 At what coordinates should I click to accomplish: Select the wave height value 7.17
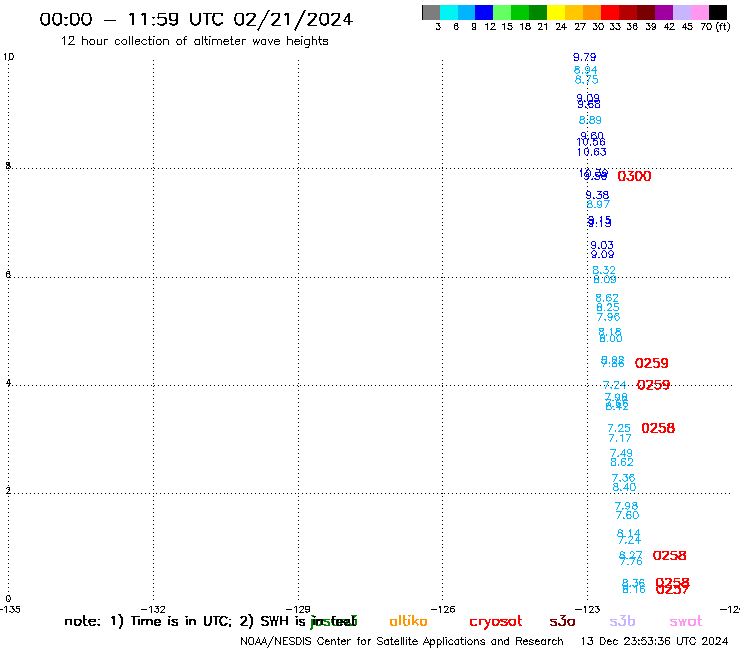(620, 438)
